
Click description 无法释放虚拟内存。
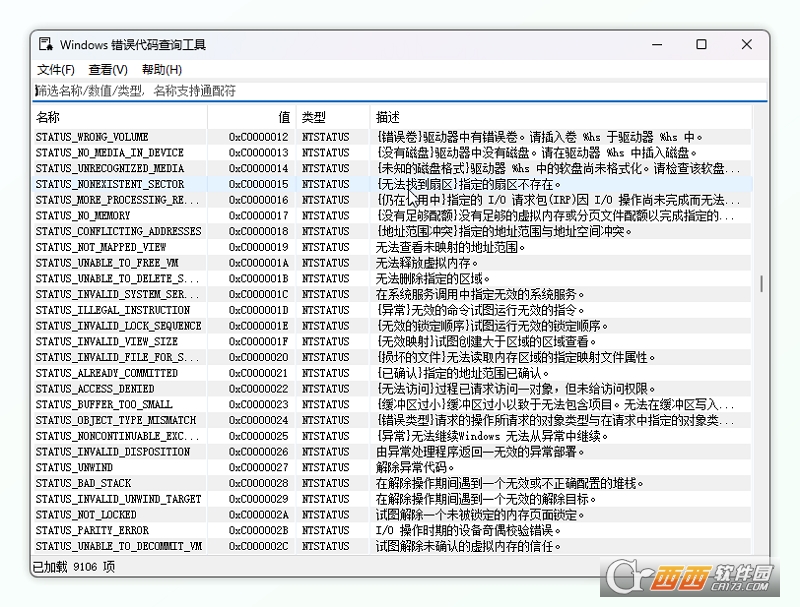point(427,263)
